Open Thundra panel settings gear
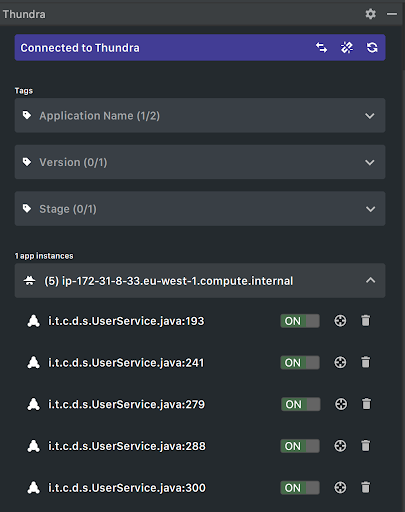Screen dimensions: 405x512 pyautogui.click(x=370, y=14)
